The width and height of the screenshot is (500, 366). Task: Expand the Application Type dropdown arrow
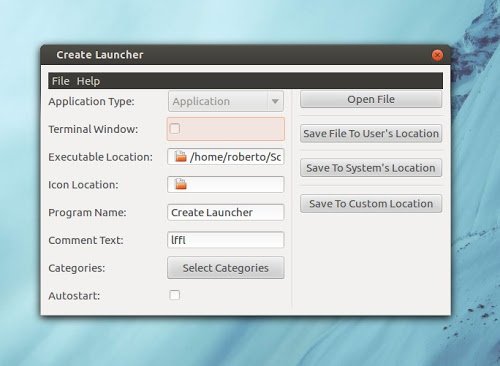pyautogui.click(x=275, y=101)
